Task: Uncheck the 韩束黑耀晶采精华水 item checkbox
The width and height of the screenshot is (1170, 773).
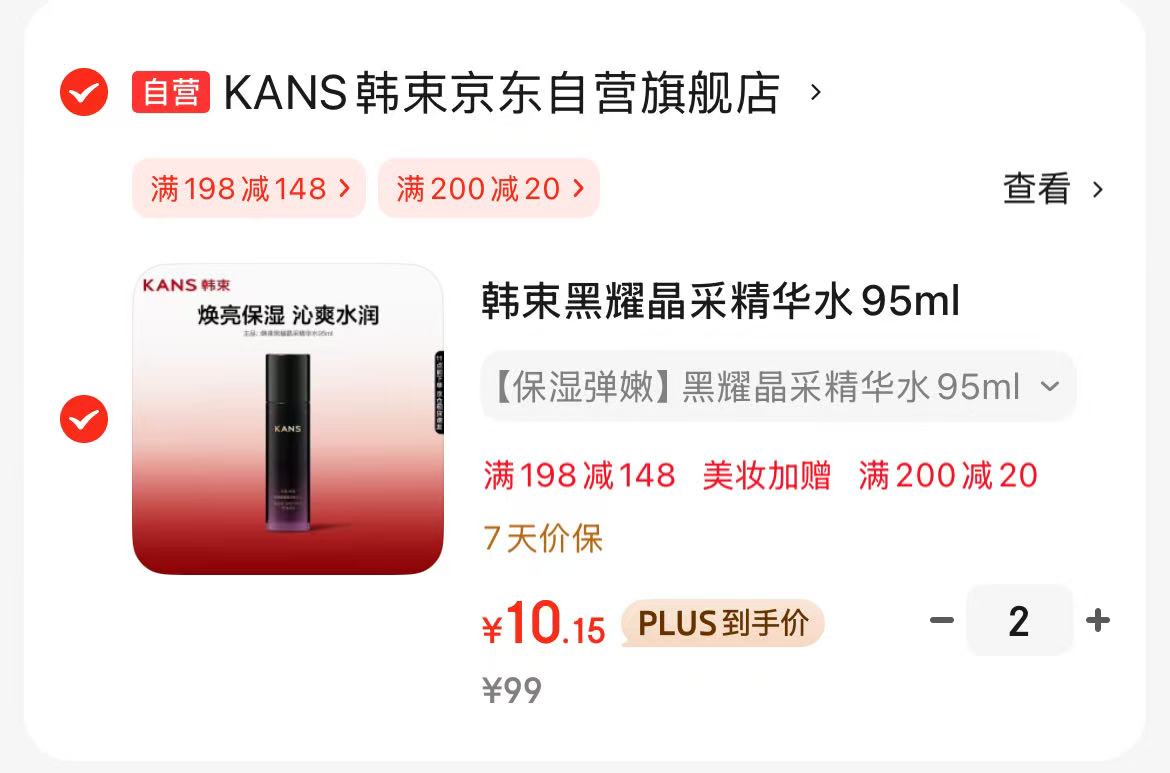Action: click(x=84, y=419)
